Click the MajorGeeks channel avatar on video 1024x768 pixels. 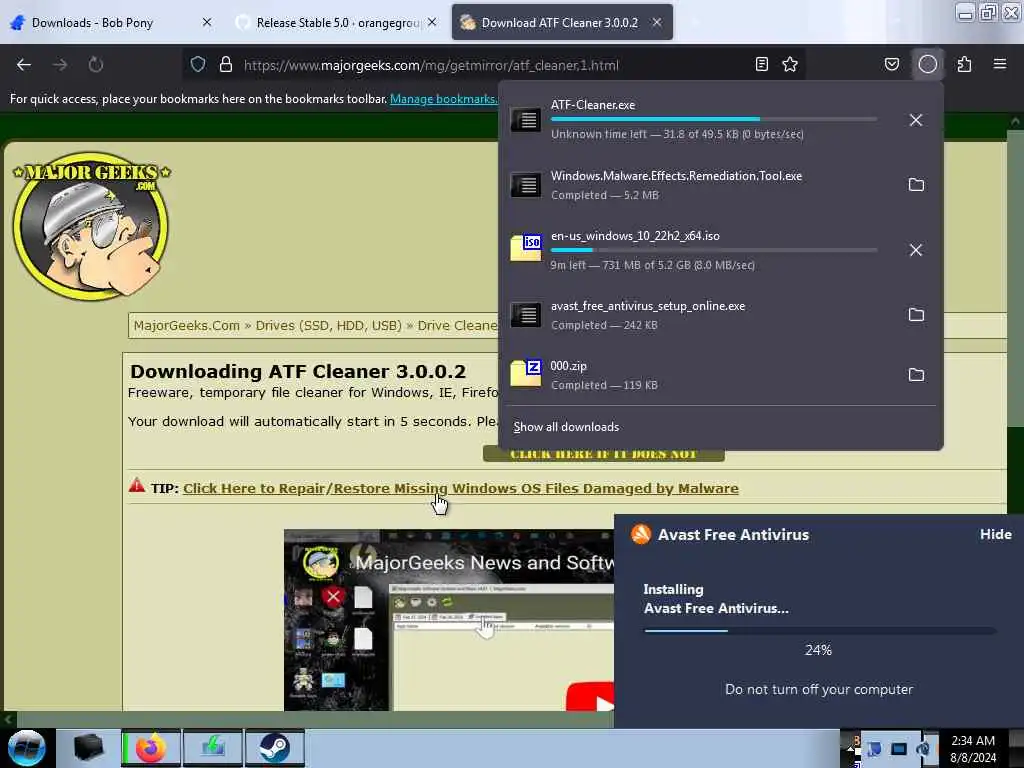click(x=320, y=562)
